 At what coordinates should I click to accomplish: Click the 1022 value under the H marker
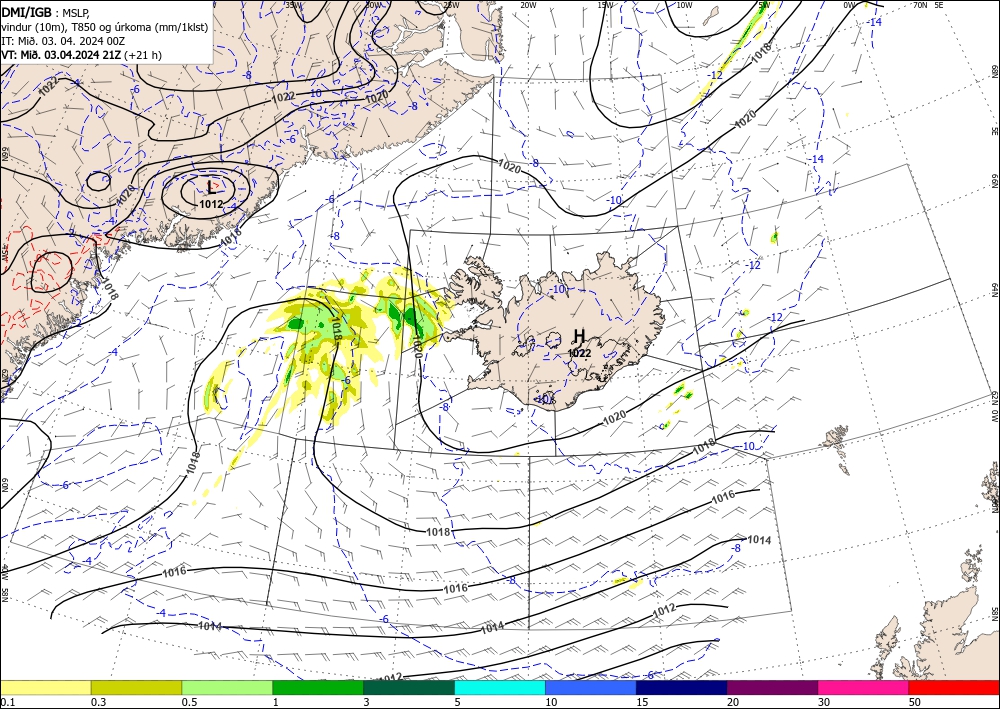pyautogui.click(x=580, y=353)
